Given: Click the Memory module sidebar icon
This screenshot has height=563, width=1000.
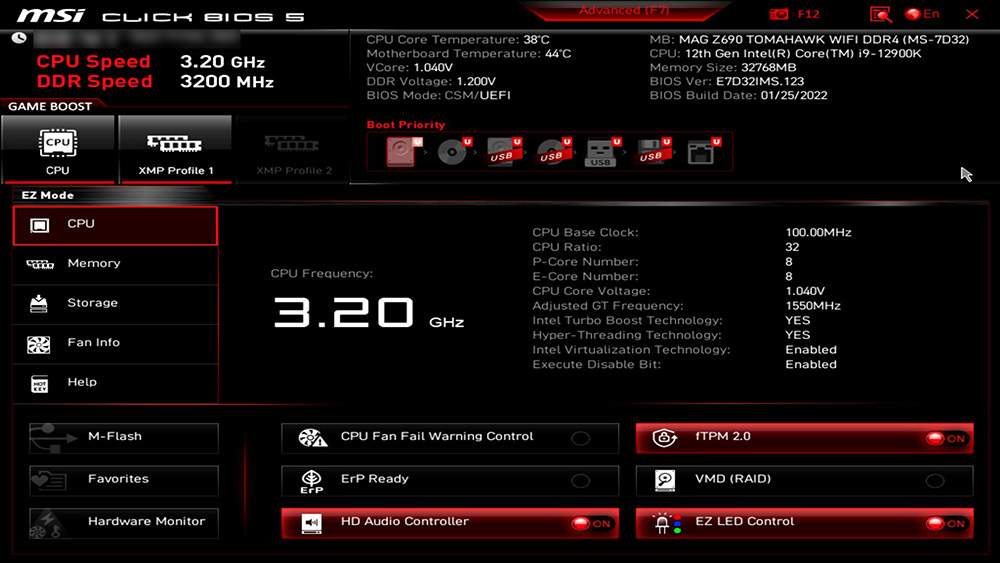Looking at the screenshot, I should click(x=40, y=264).
